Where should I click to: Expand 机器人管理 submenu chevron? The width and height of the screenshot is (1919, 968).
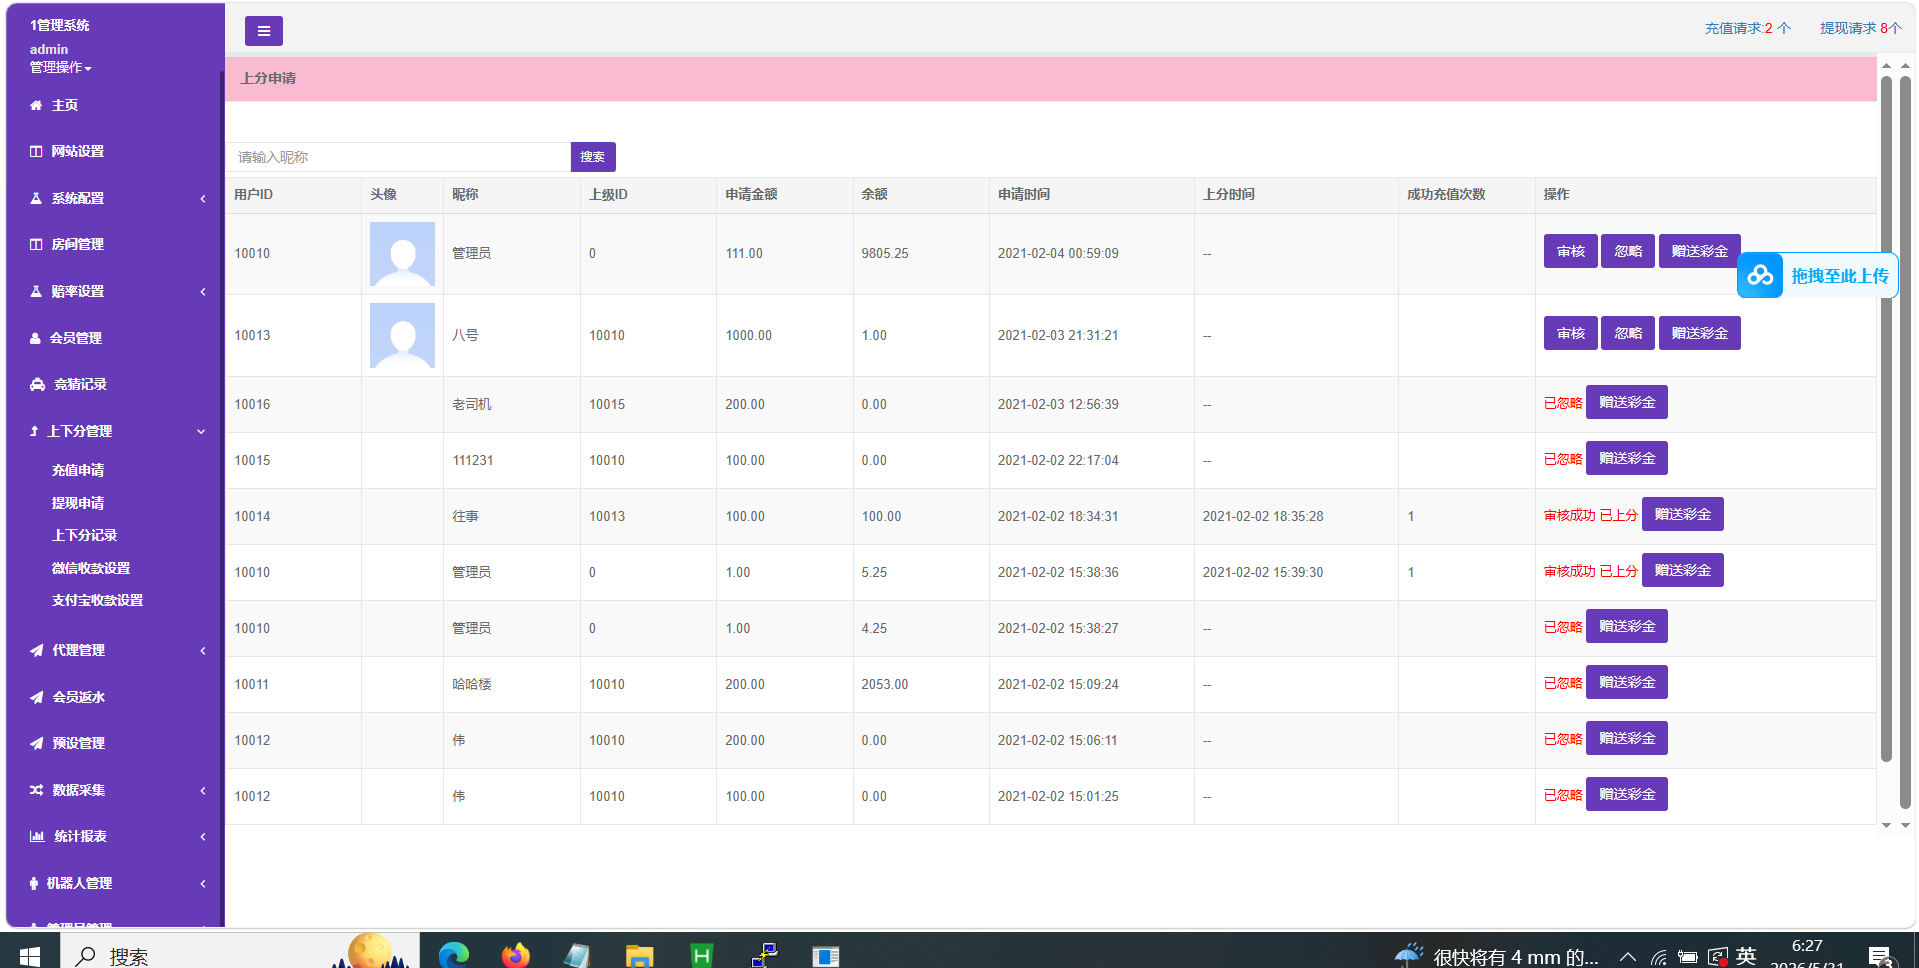tap(203, 883)
